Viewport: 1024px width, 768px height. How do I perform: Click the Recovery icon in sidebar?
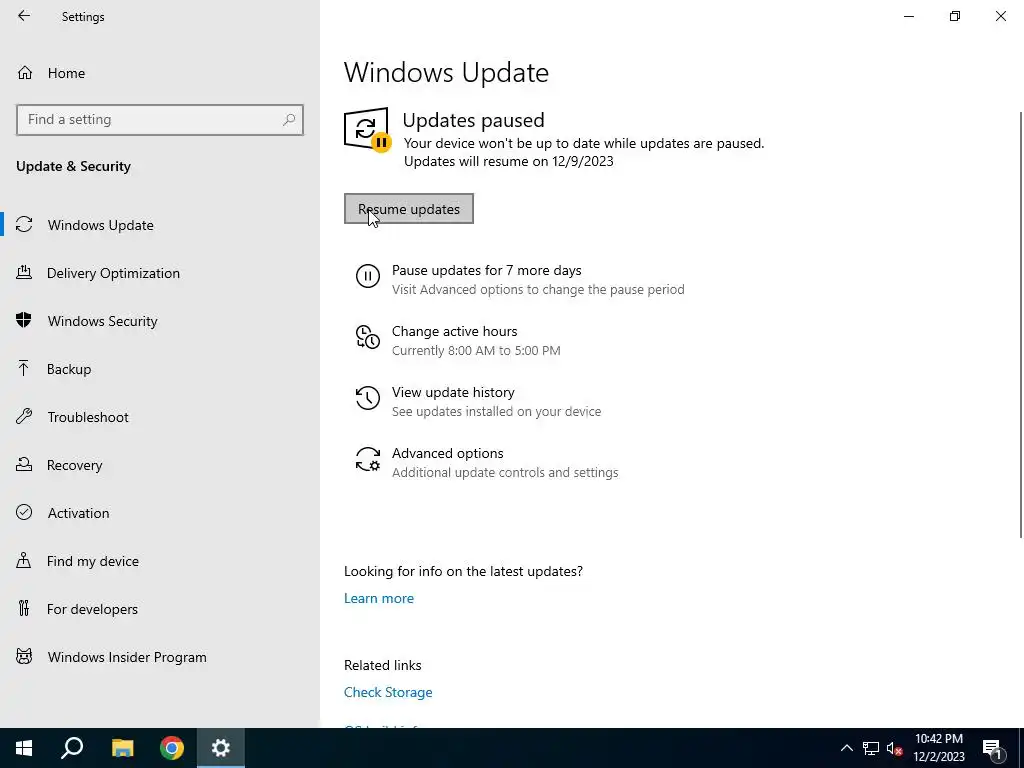coord(24,465)
